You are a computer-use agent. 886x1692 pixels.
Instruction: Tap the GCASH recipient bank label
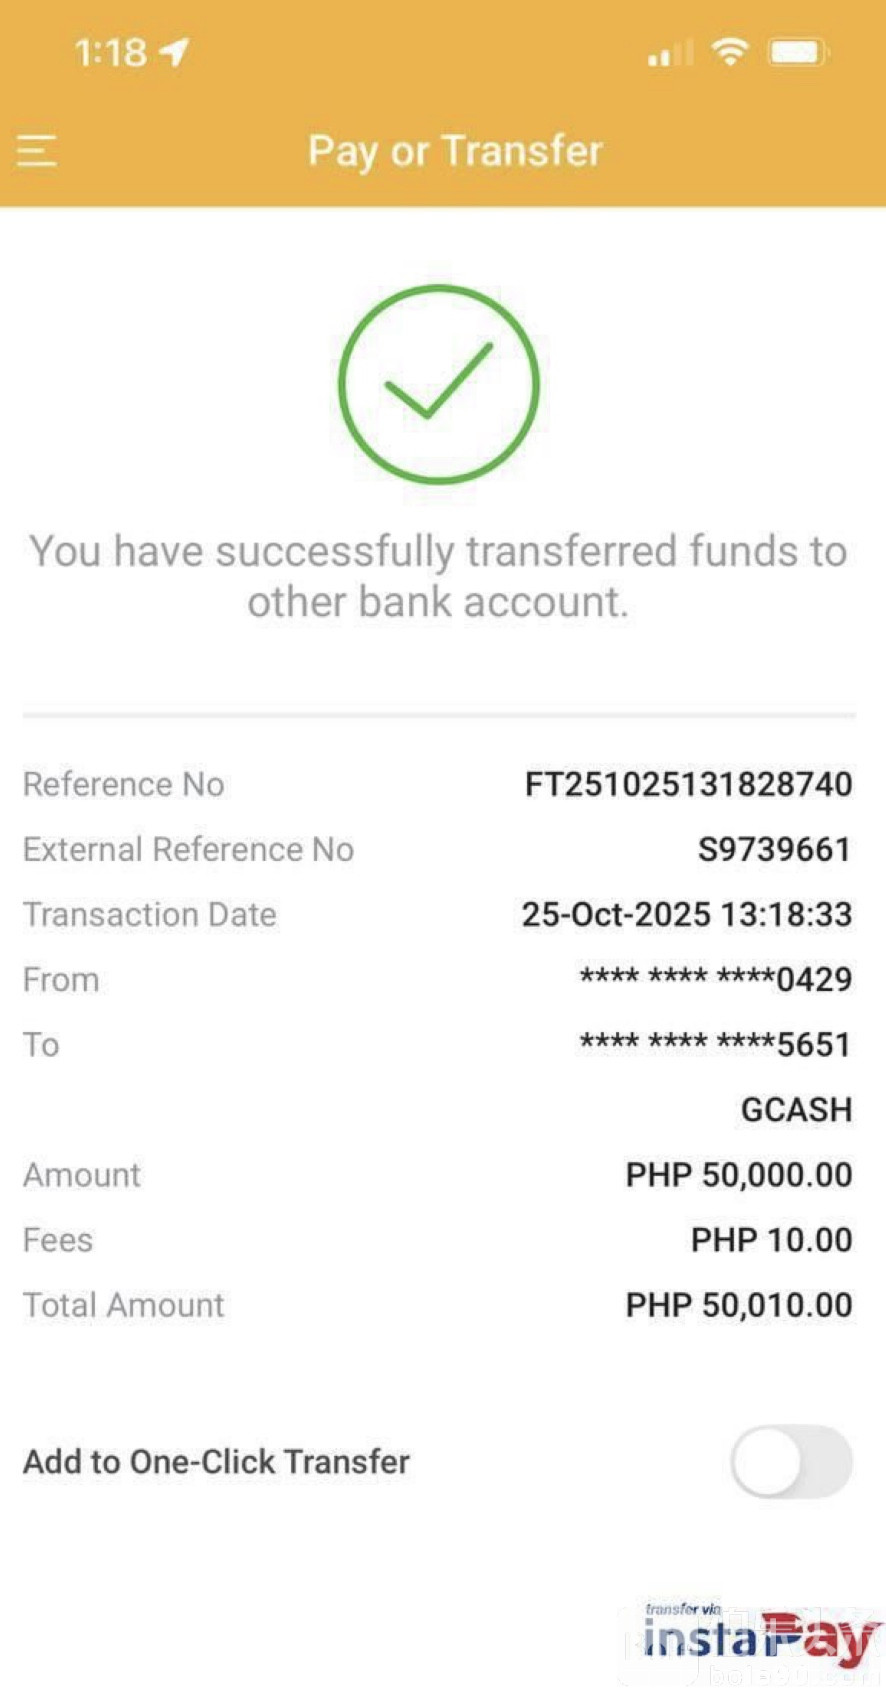796,1109
